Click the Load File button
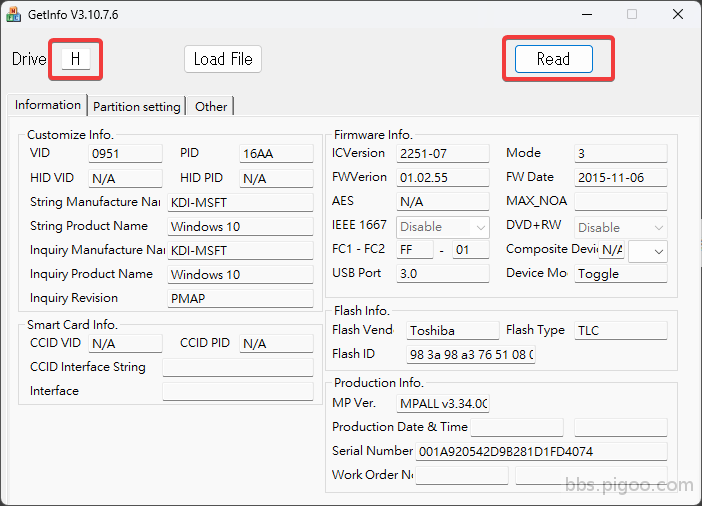The width and height of the screenshot is (702, 506). point(222,59)
